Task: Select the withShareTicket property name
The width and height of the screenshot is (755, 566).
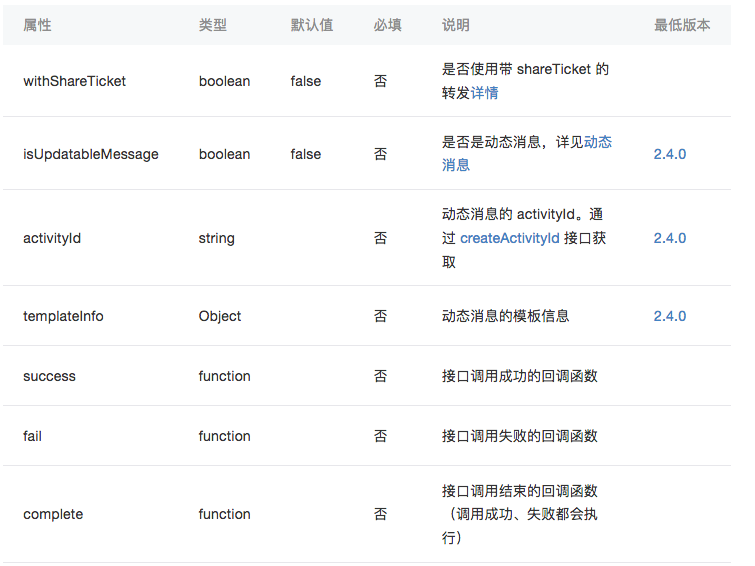Action: [74, 81]
